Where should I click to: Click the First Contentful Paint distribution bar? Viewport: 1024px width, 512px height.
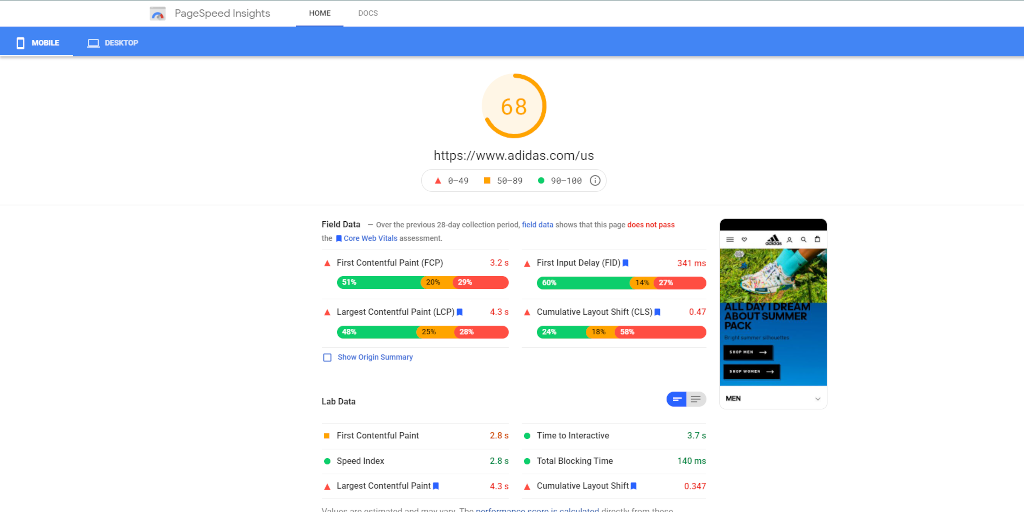(x=423, y=283)
